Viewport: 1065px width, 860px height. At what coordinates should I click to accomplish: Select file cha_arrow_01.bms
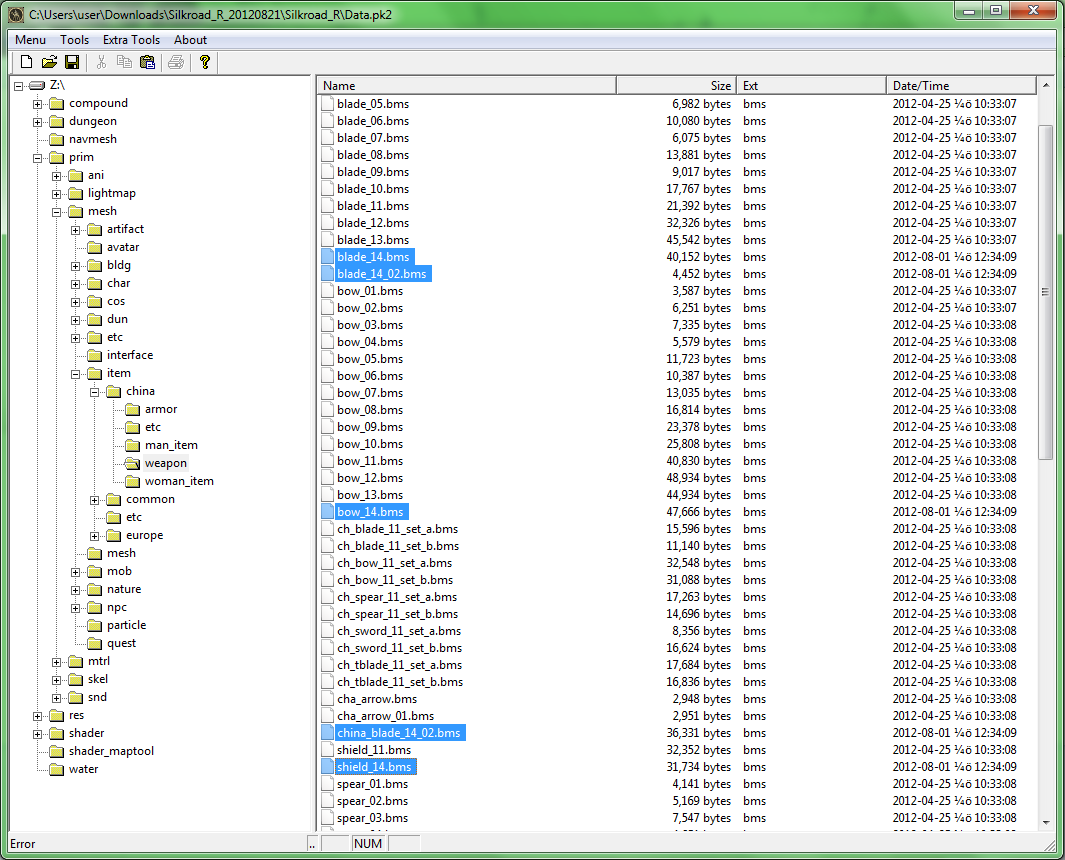(385, 716)
